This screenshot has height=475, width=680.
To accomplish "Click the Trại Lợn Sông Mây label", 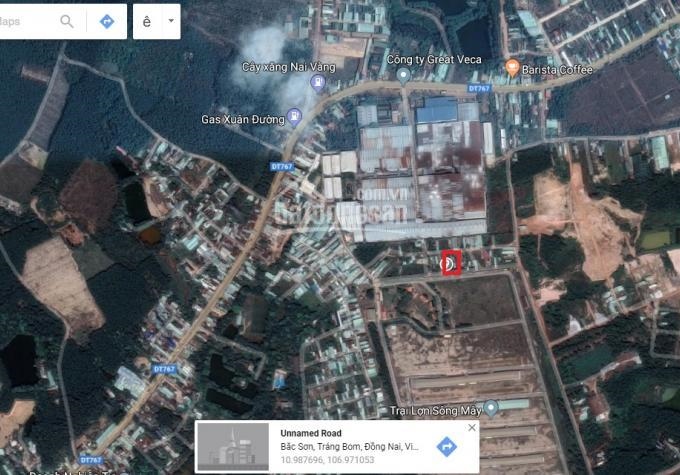I will (436, 410).
